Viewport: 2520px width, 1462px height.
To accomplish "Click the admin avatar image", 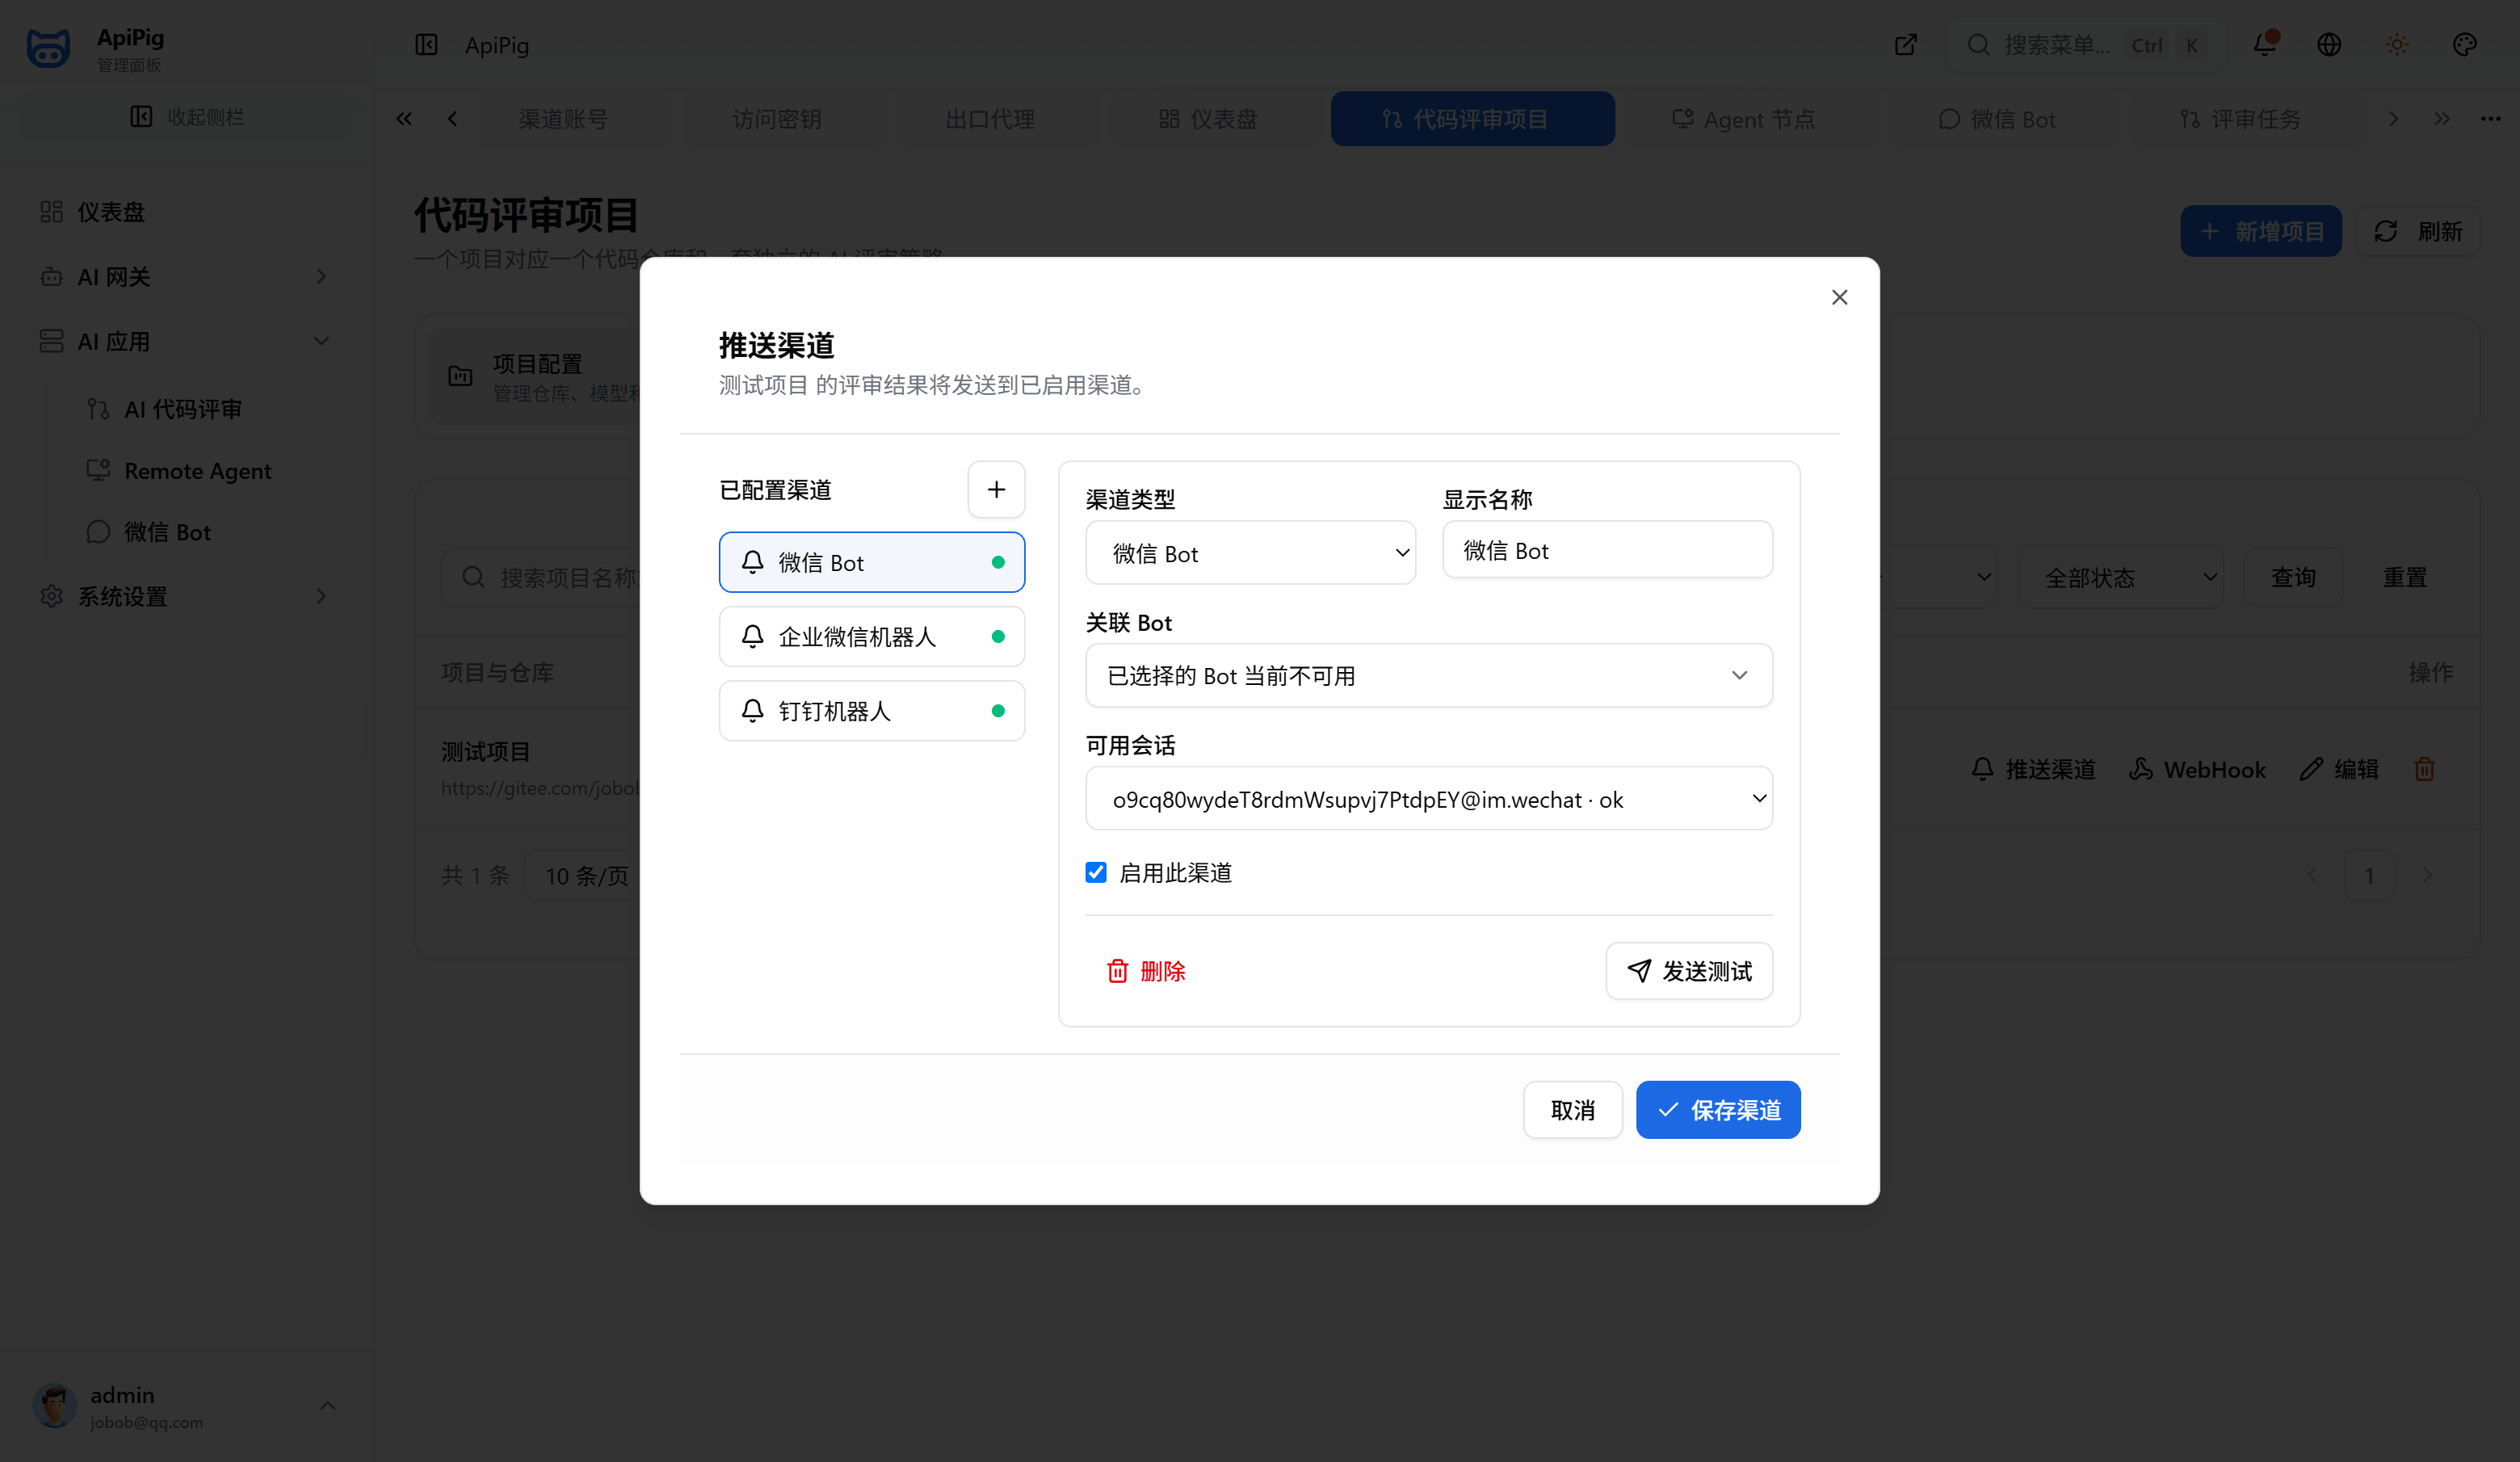I will [x=54, y=1406].
